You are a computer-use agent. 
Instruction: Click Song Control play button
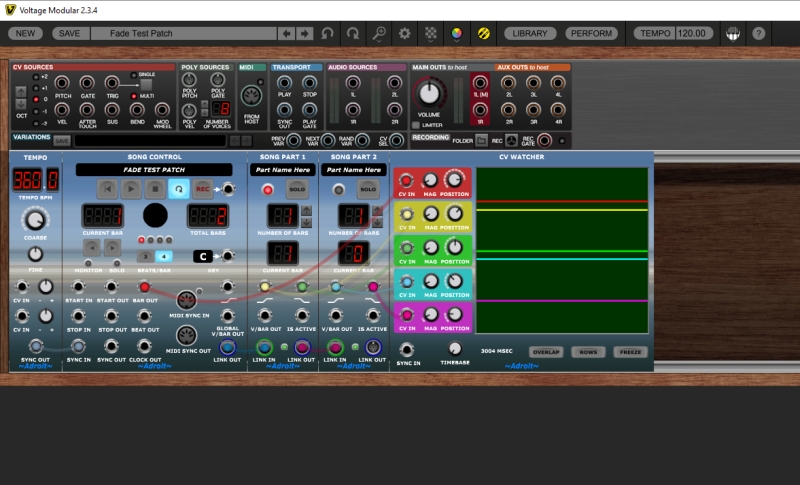131,189
